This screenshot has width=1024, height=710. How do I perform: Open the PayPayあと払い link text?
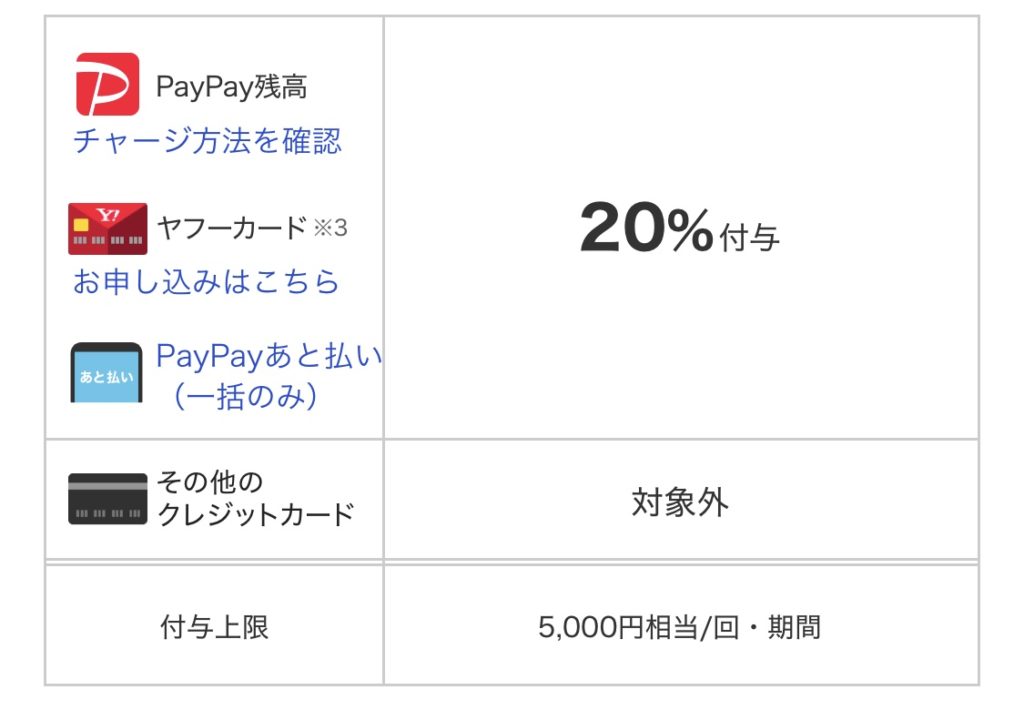(269, 356)
